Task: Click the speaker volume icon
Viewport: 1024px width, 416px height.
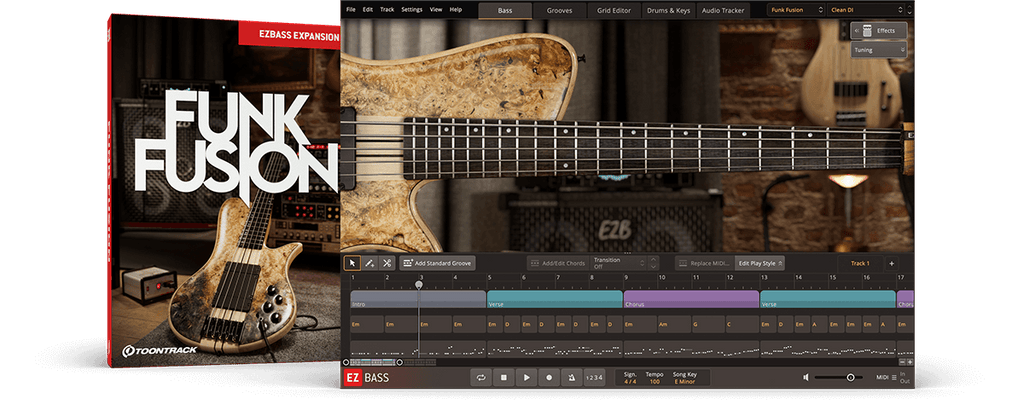Action: [x=807, y=377]
